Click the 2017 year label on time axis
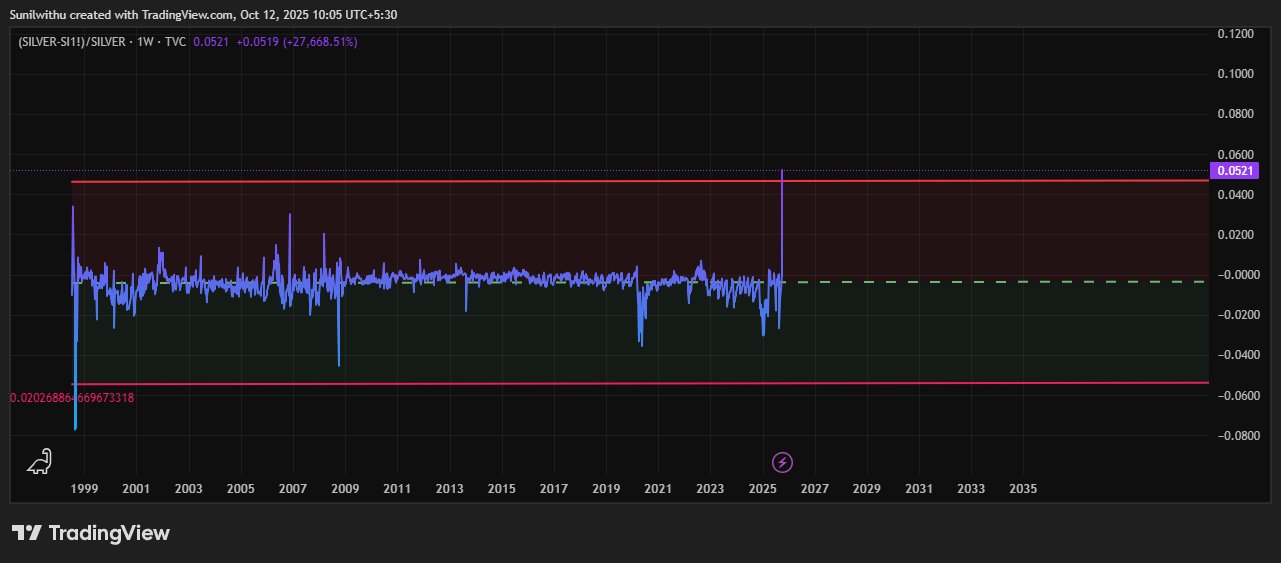This screenshot has width=1281, height=563. click(x=554, y=489)
